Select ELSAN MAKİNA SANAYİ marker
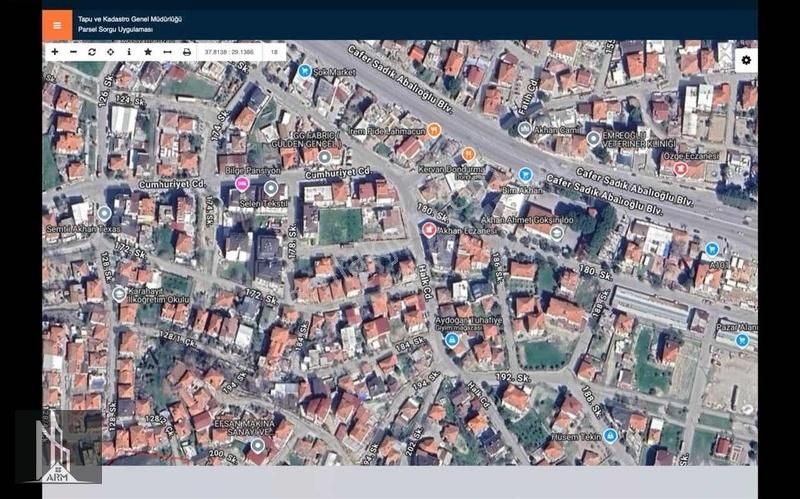Viewport: 800px width, 499px height. [258, 446]
